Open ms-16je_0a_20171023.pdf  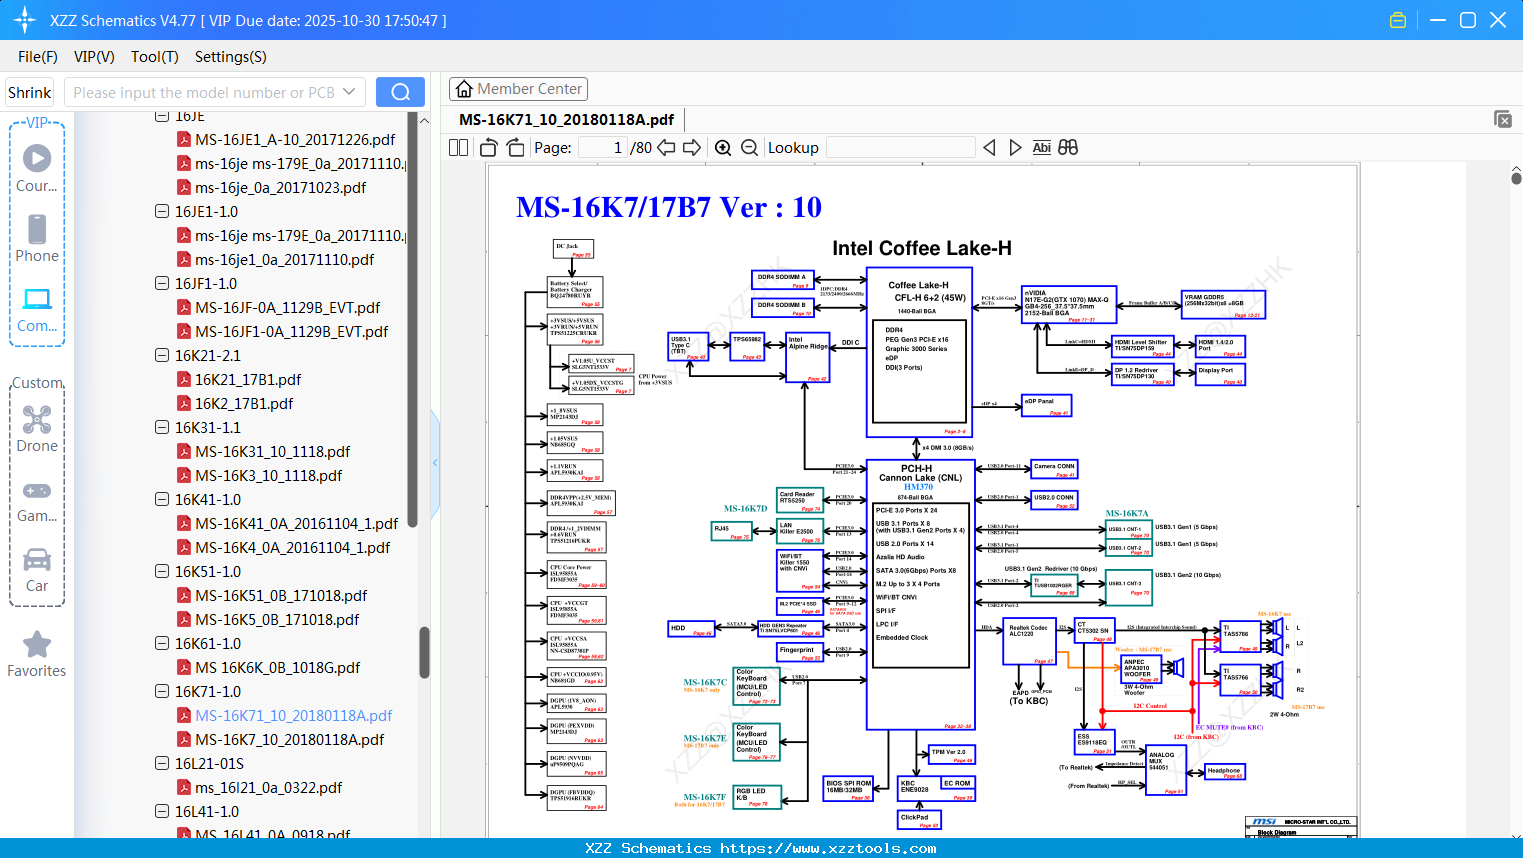click(x=281, y=188)
